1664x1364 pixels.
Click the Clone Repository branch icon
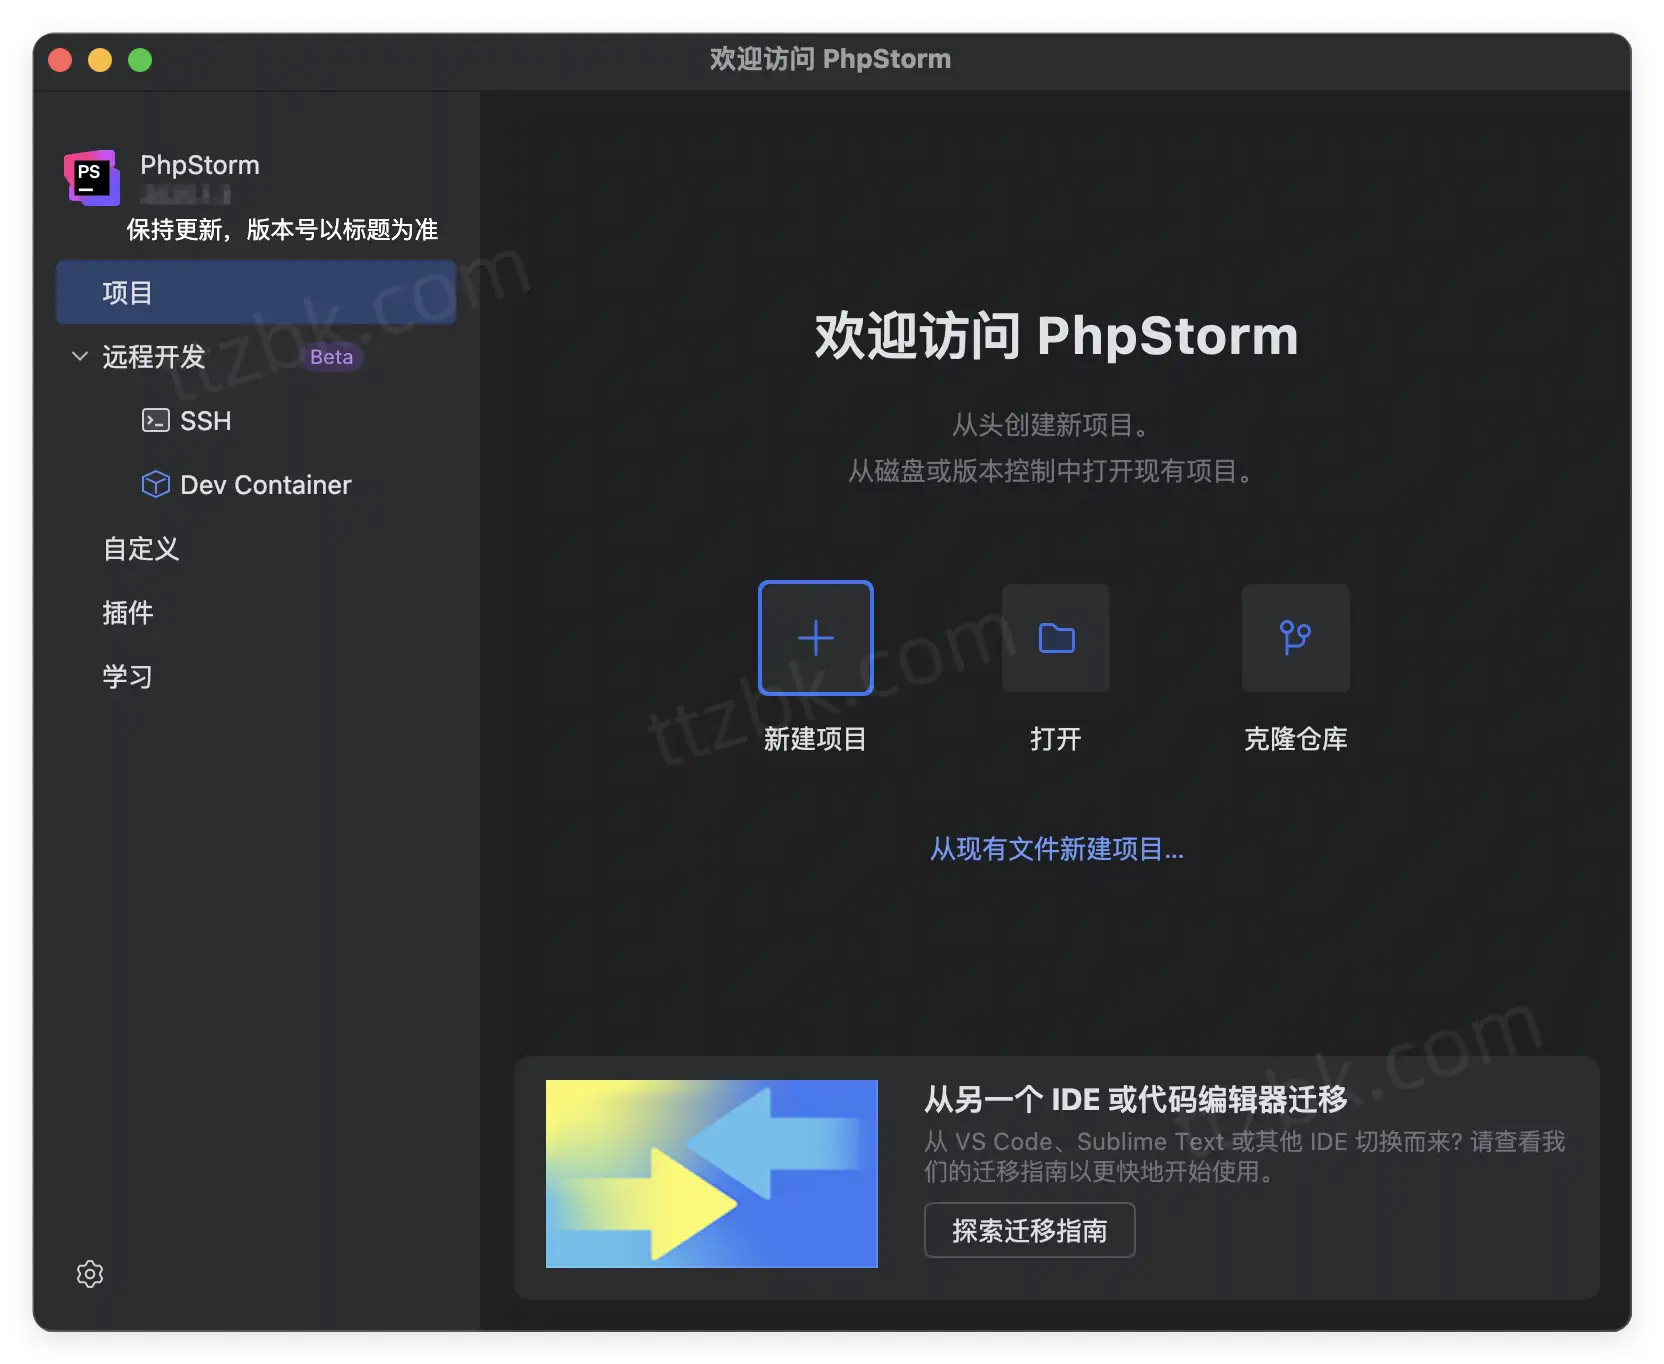[x=1295, y=638]
